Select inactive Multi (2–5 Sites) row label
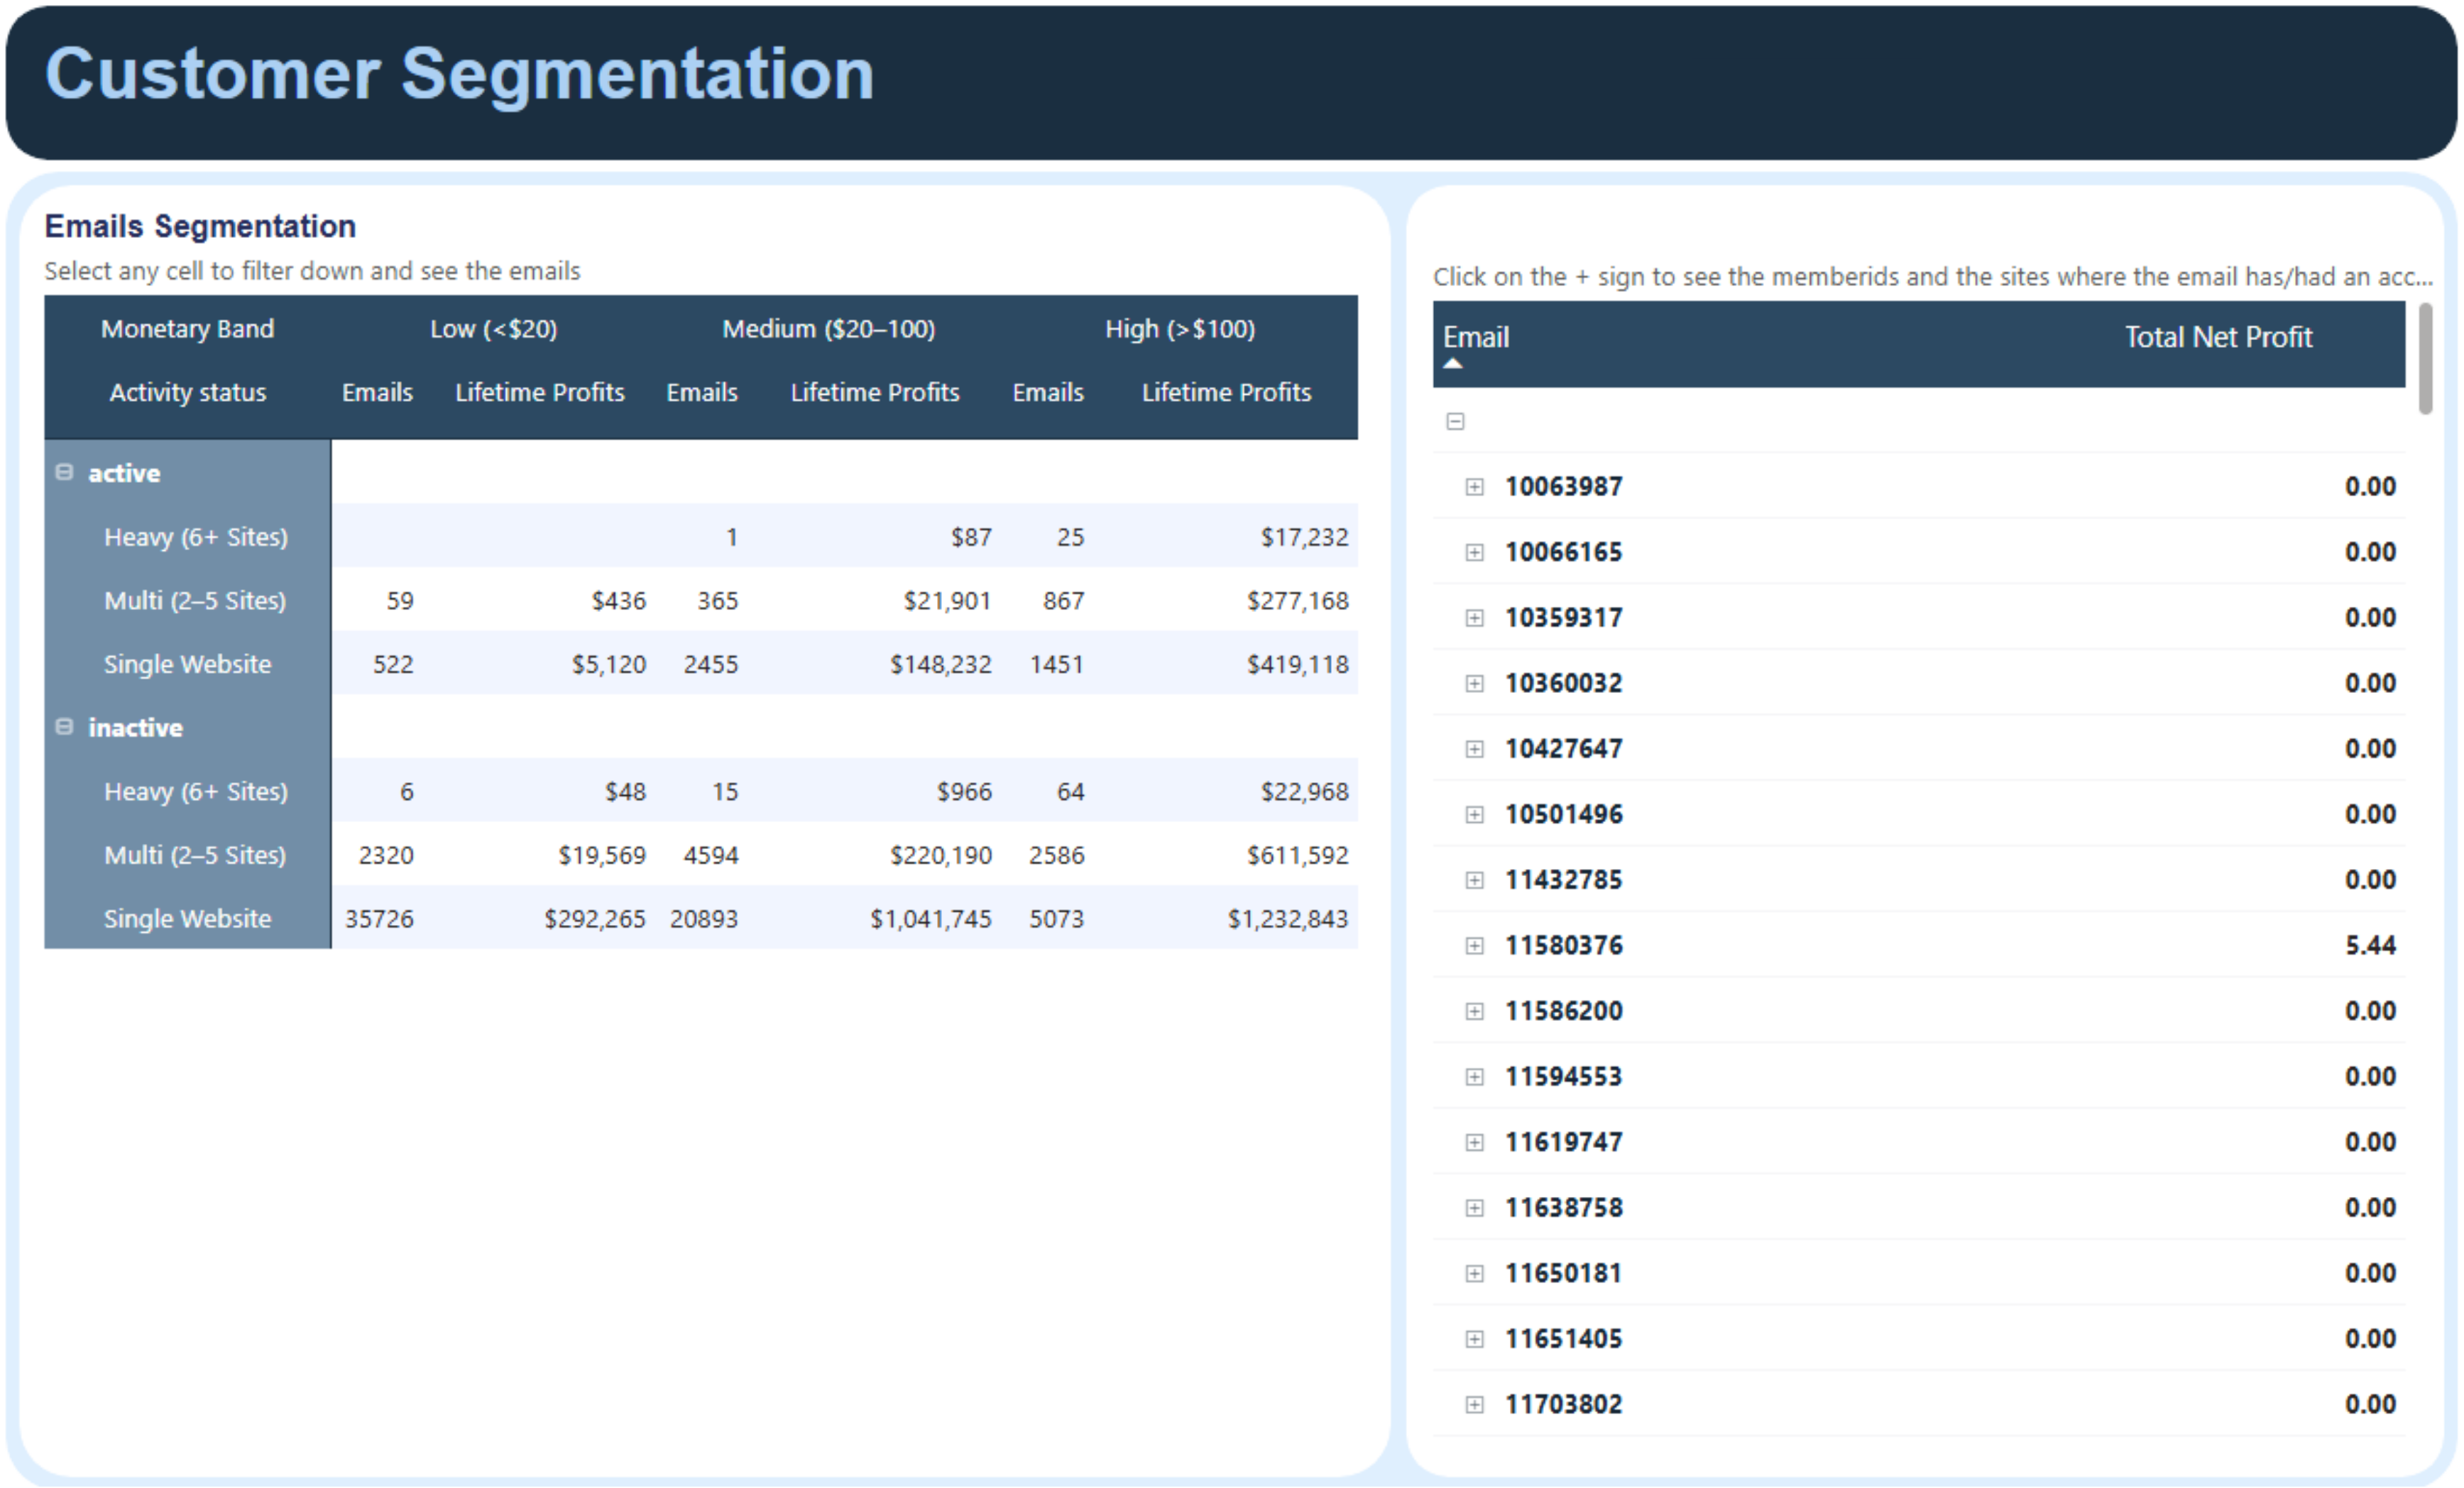 click(x=194, y=854)
